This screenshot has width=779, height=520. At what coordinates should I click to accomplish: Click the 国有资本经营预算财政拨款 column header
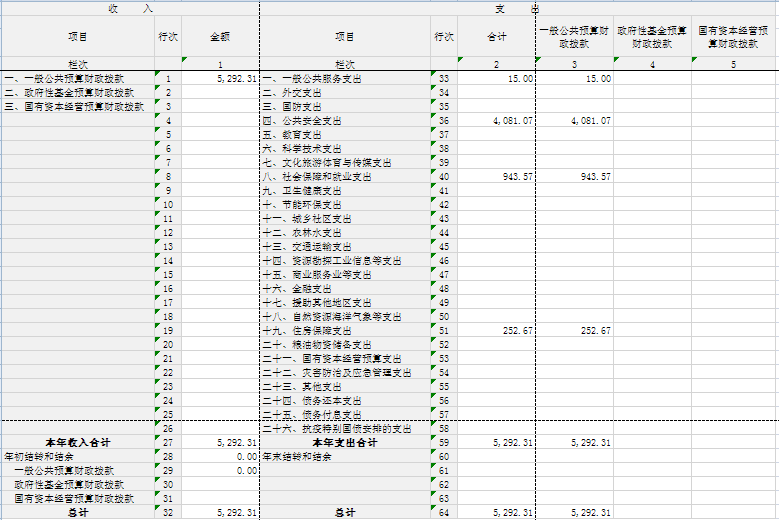pos(734,37)
